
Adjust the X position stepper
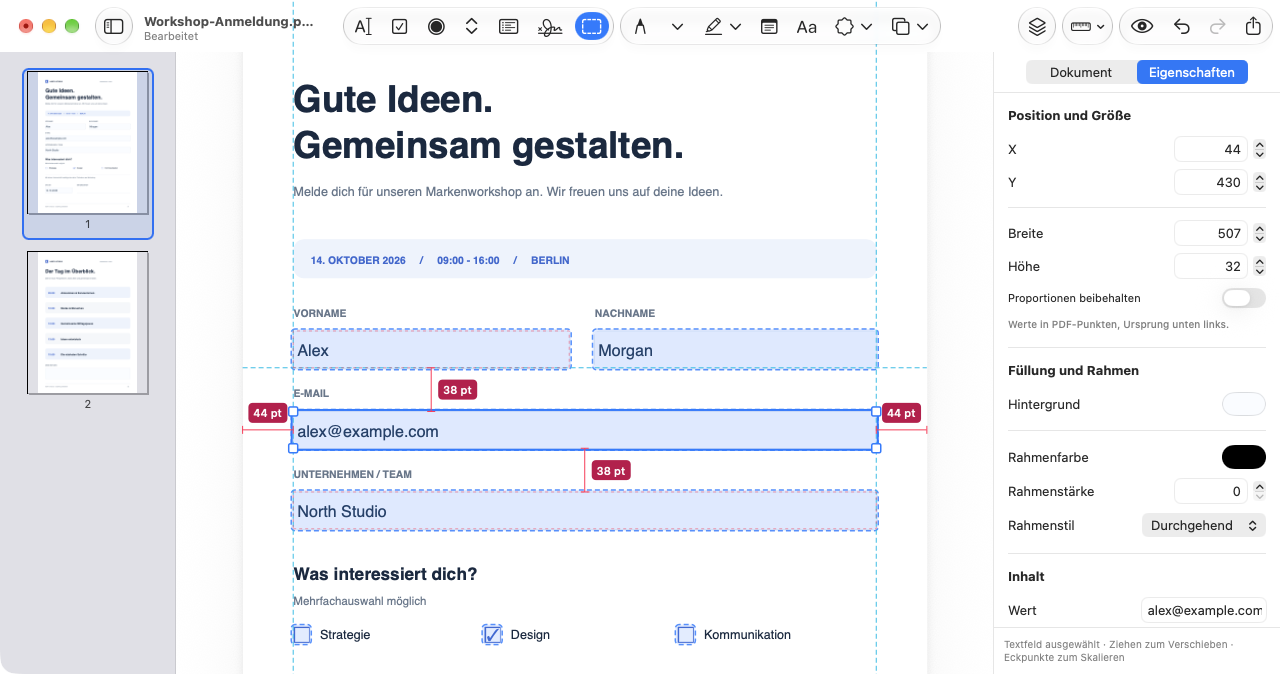pyautogui.click(x=1259, y=150)
